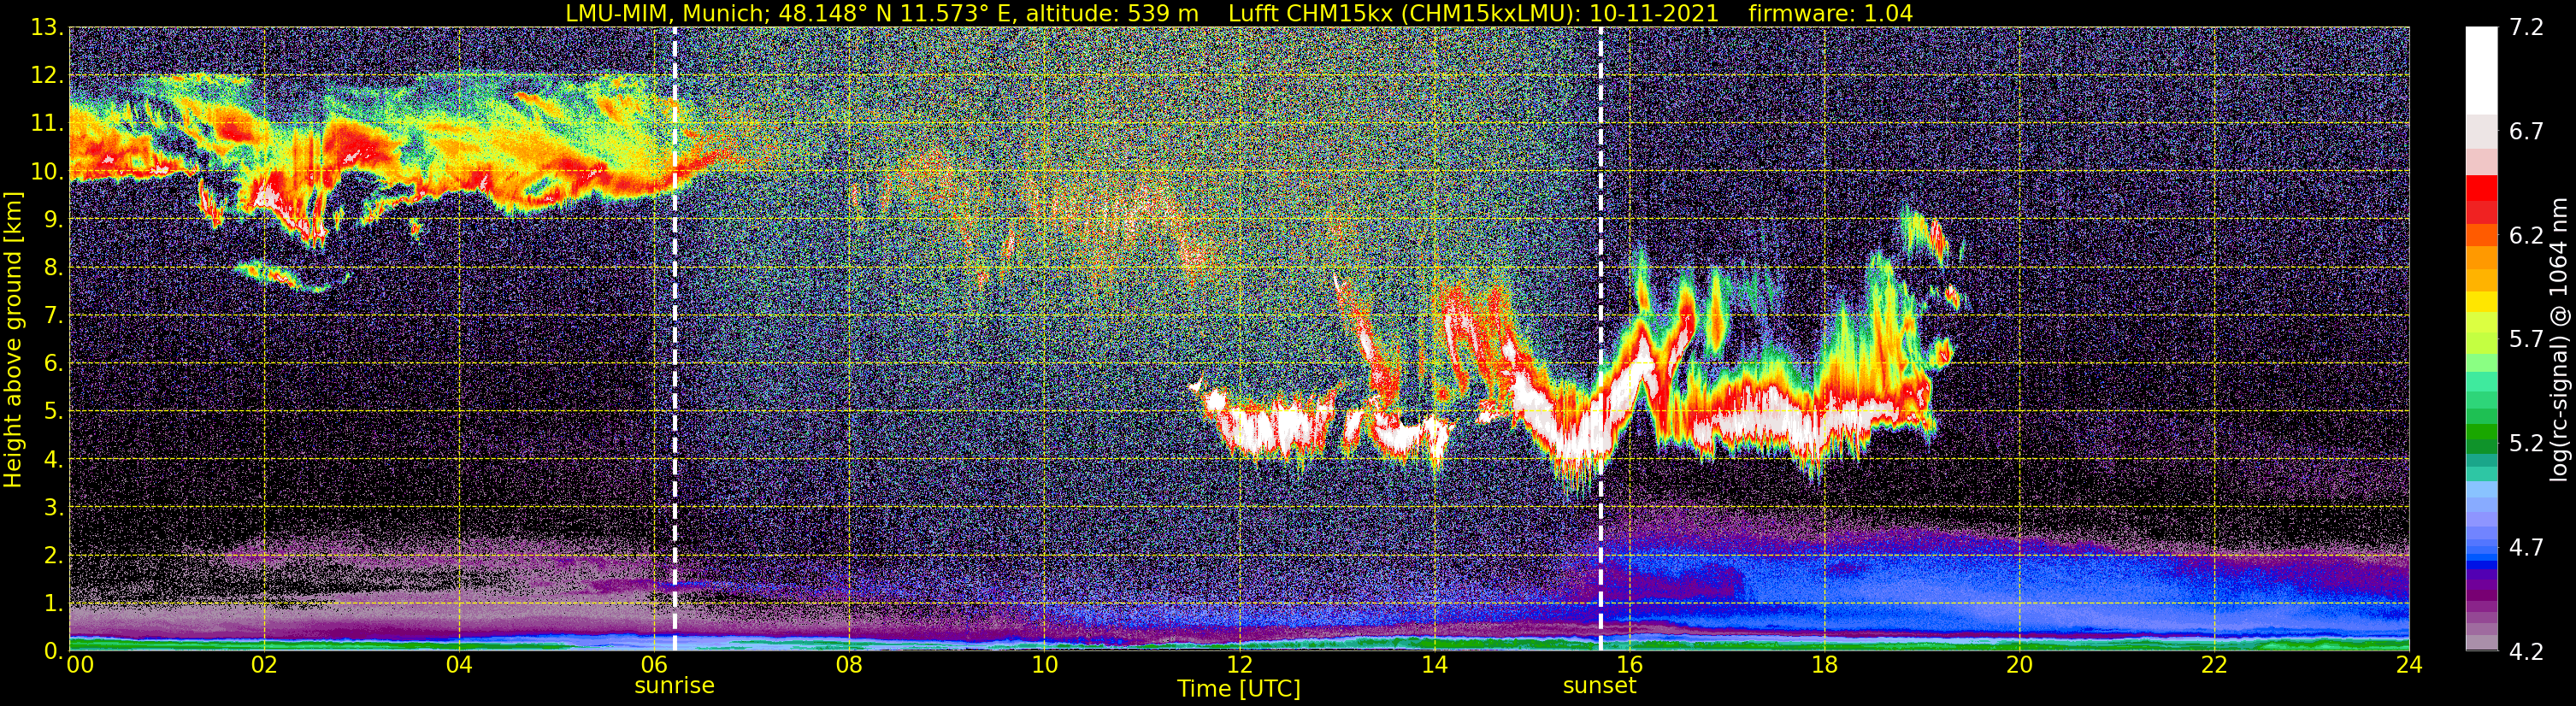Click the time axis tick label 18
The height and width of the screenshot is (706, 2576).
[1824, 665]
